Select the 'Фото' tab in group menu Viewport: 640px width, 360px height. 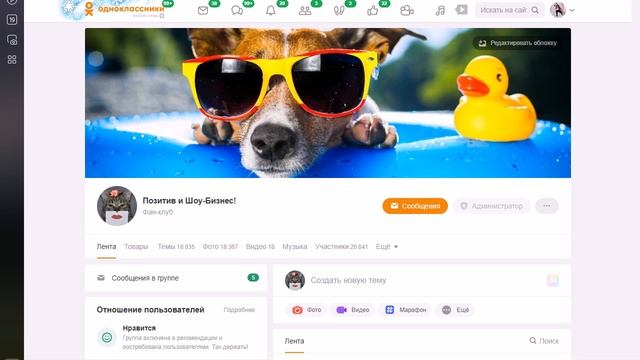coord(220,247)
